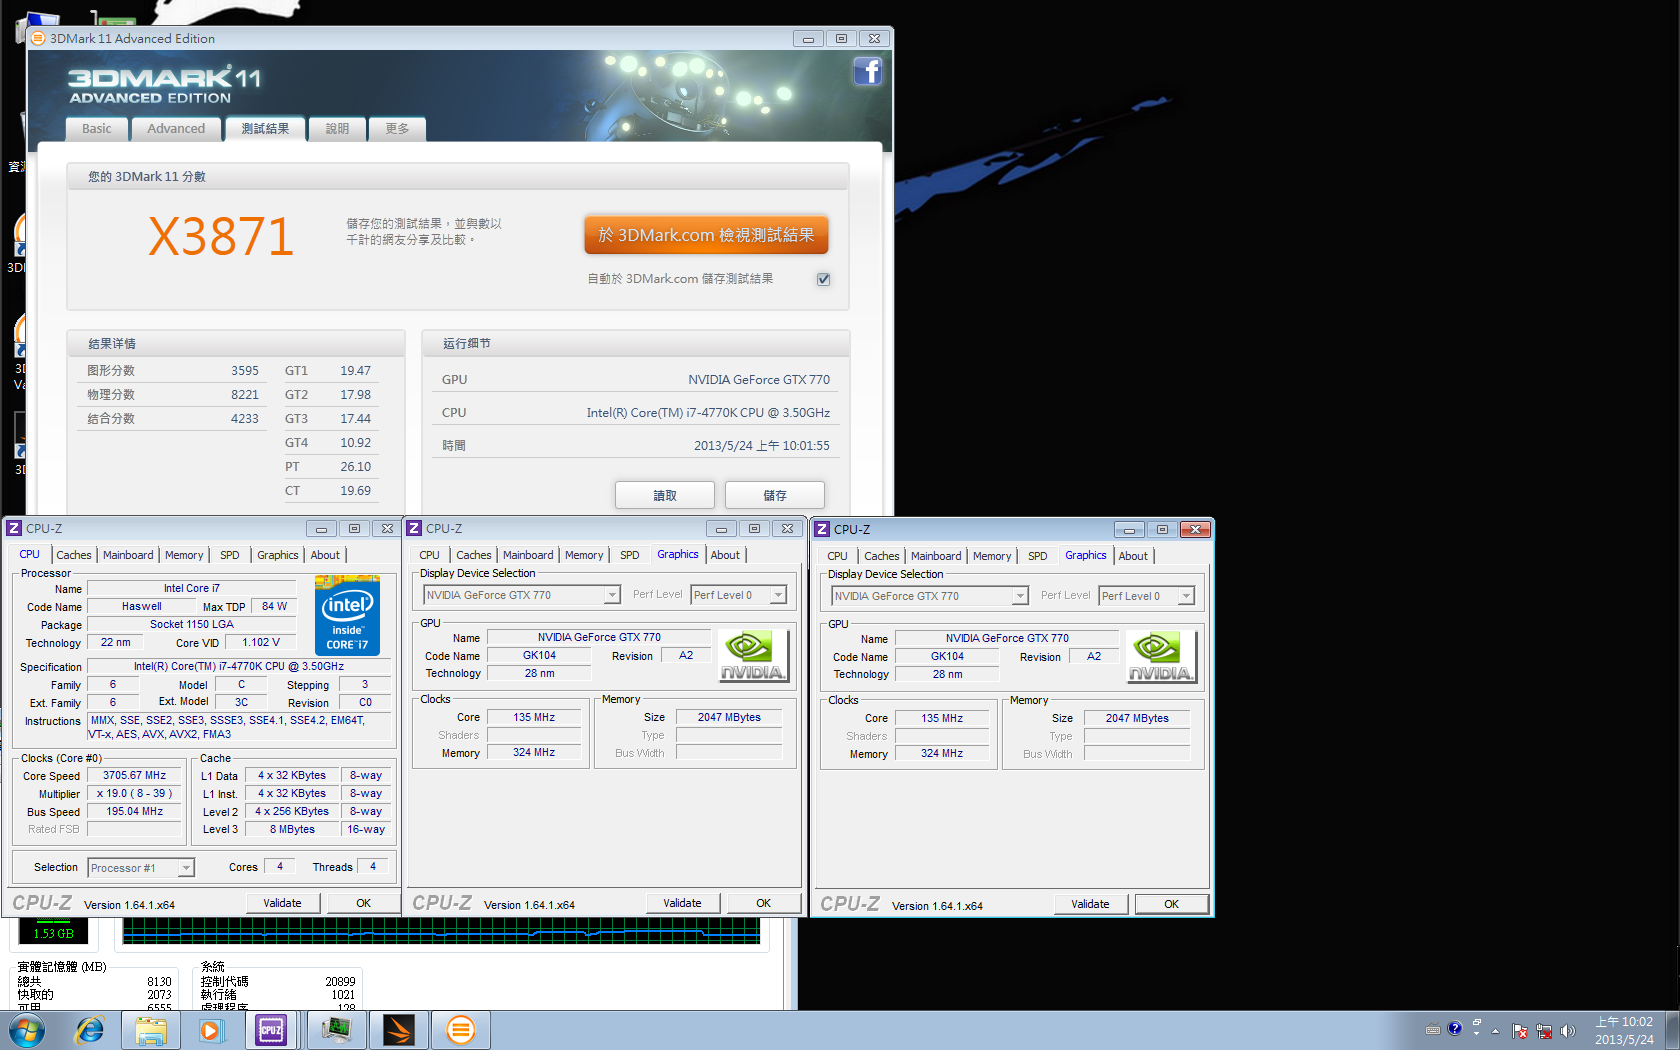
Task: Click the Intel Core i7 logo in CPU-Z
Action: (x=347, y=615)
